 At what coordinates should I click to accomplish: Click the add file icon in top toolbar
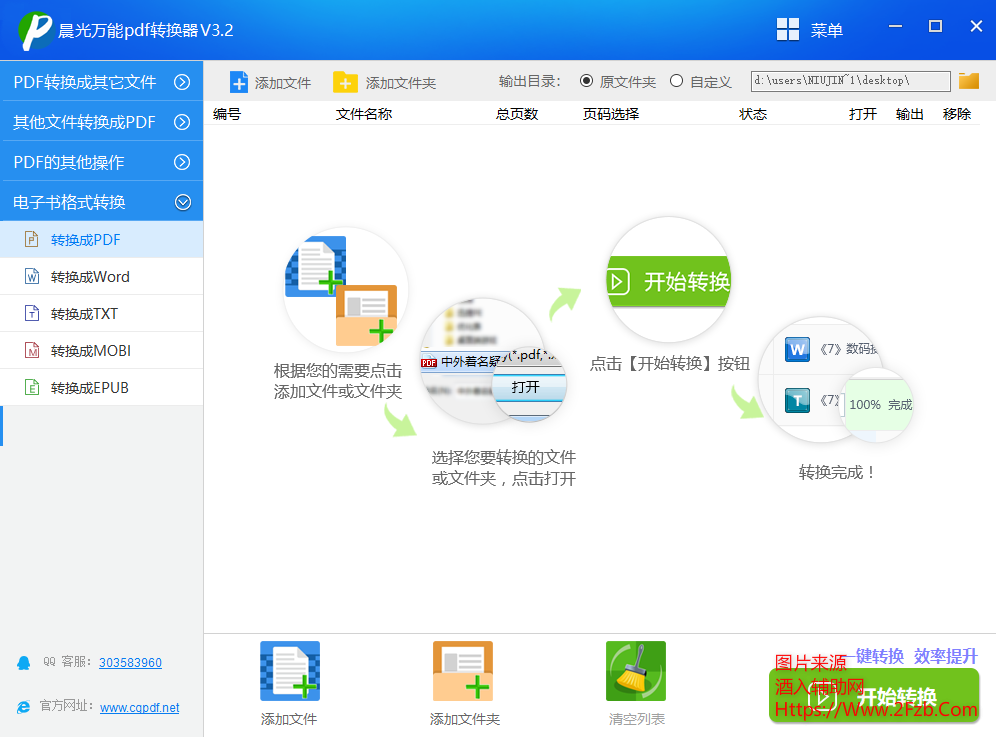tap(239, 82)
